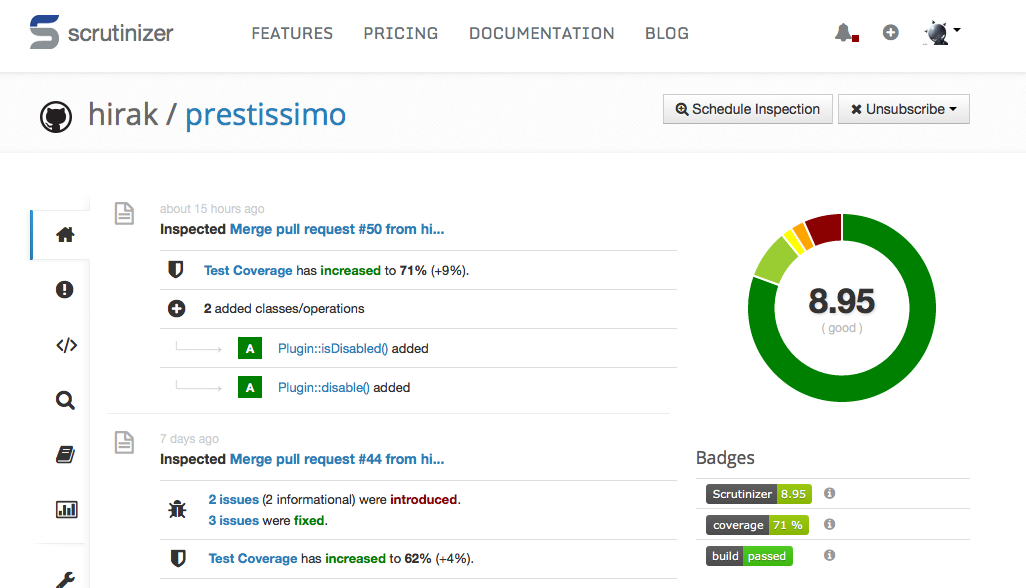Open the code browser sidebar icon
Screen dimensions: 1026x588
[65, 344]
